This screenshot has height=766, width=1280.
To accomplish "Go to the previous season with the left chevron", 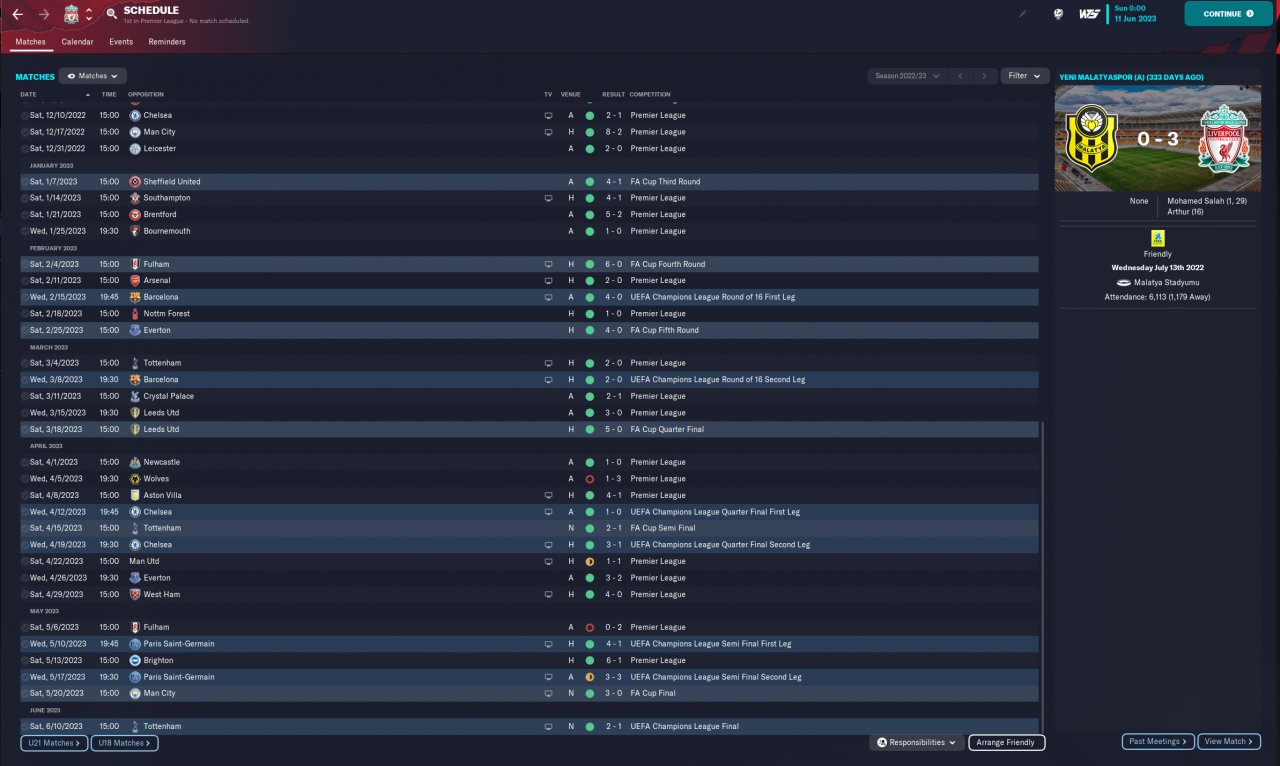I will click(x=961, y=76).
